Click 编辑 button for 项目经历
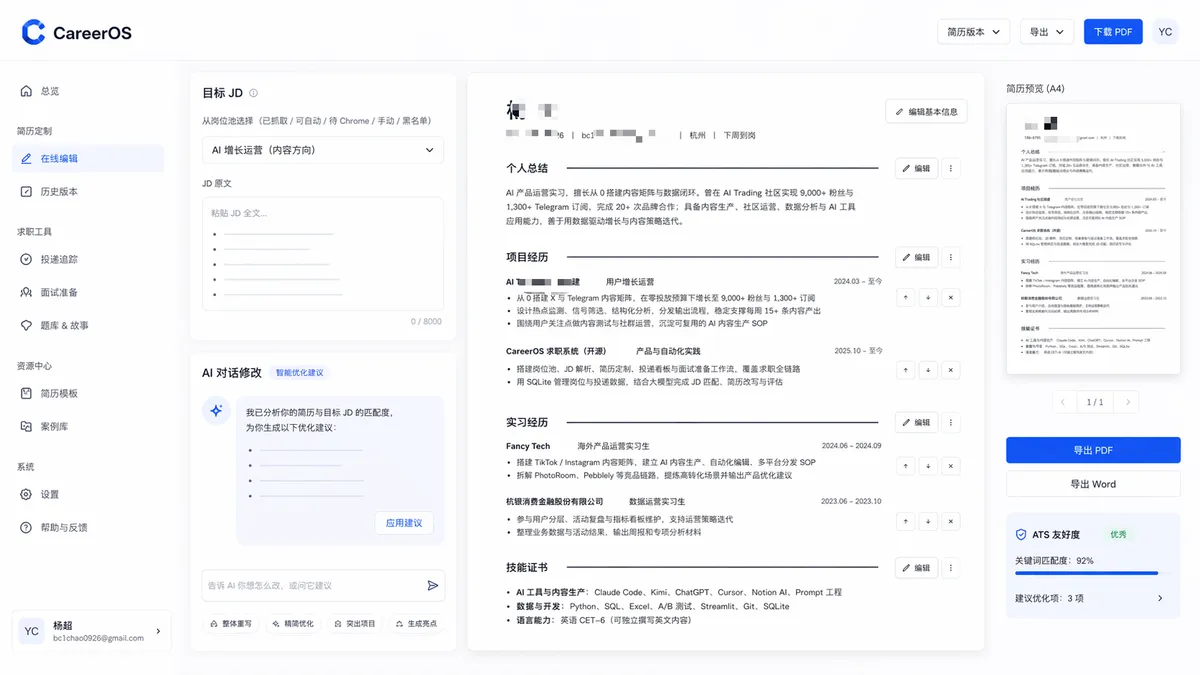The image size is (1200, 675). [x=915, y=257]
